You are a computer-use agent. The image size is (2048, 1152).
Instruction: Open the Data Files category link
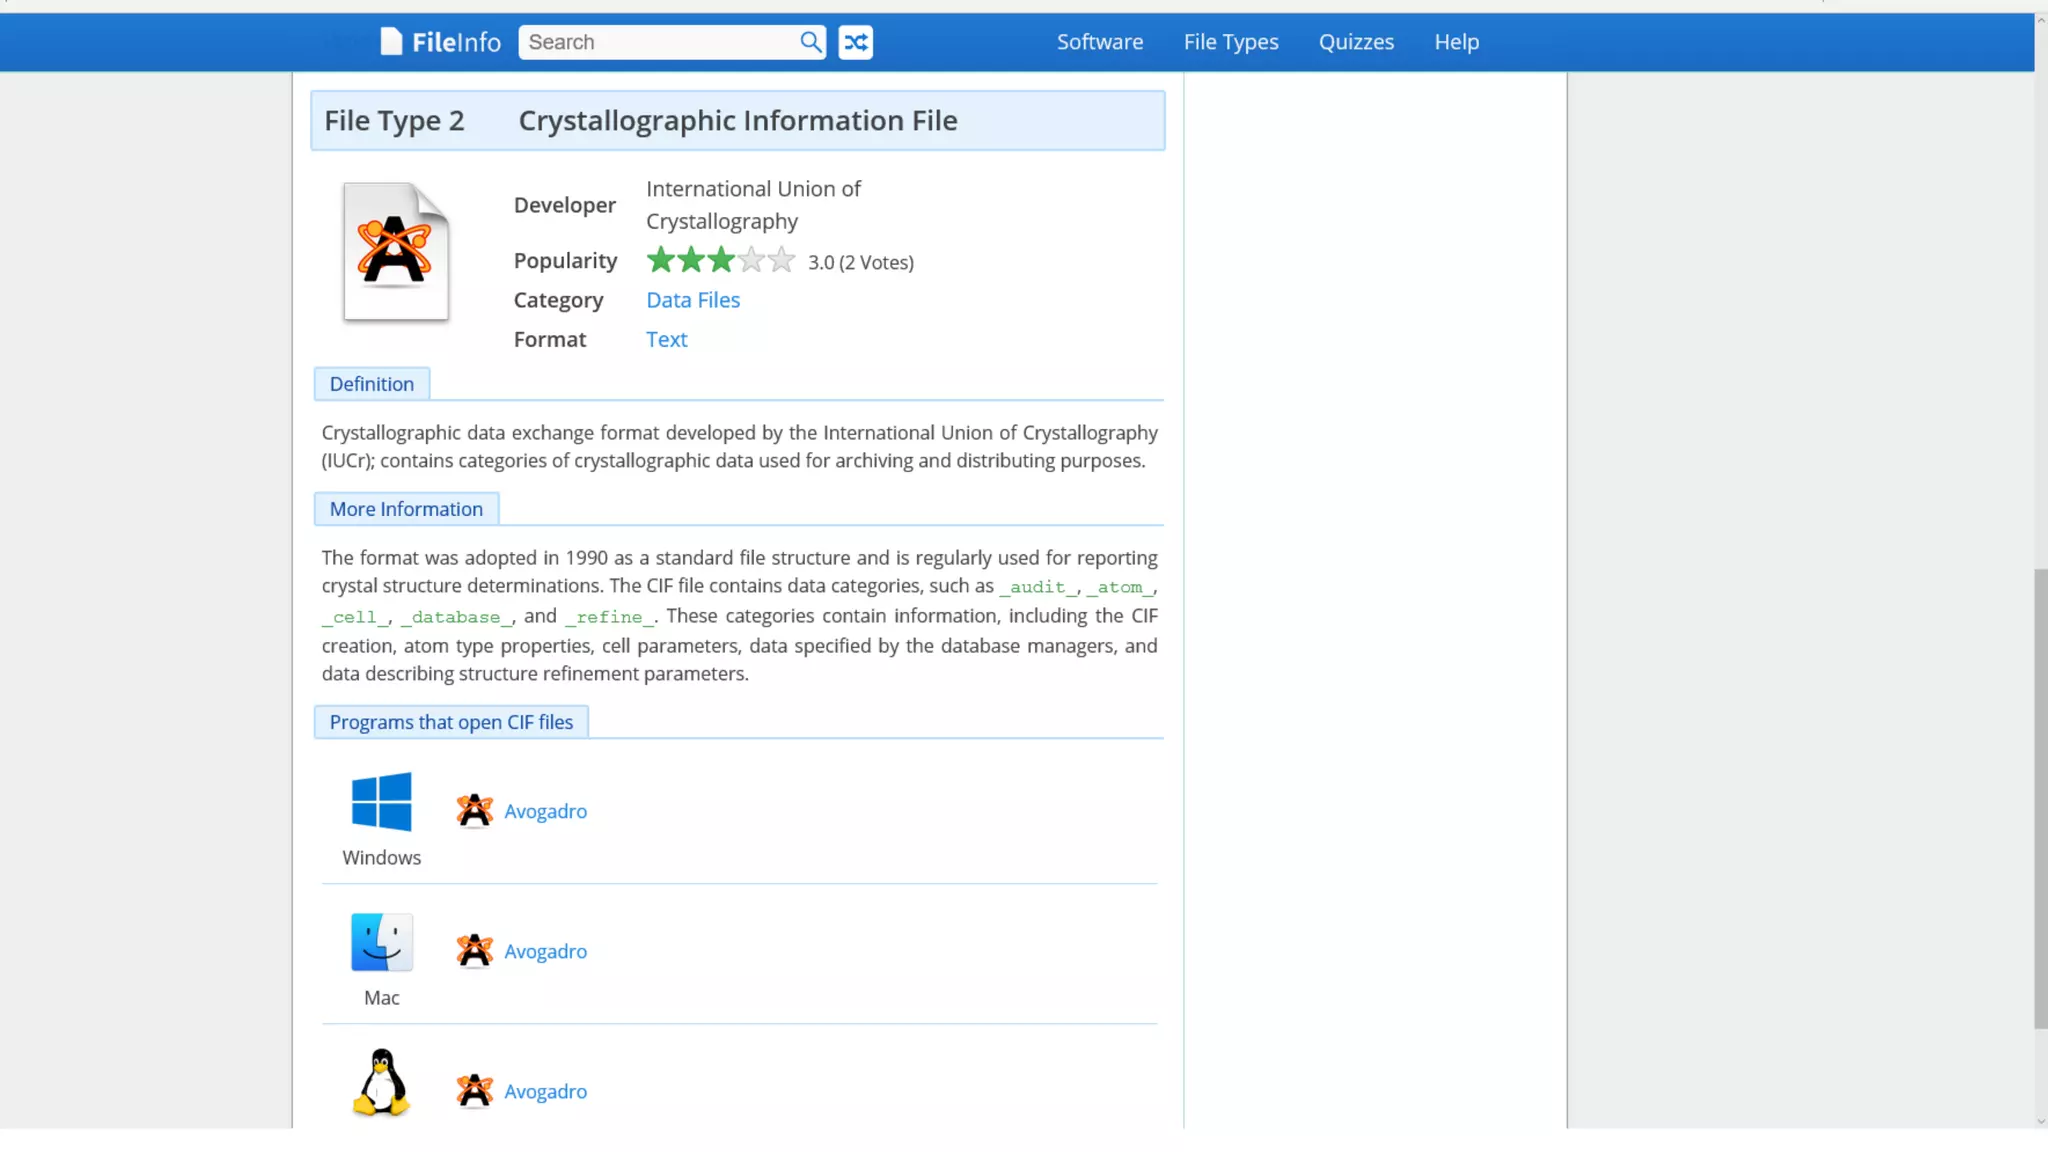[x=692, y=300]
